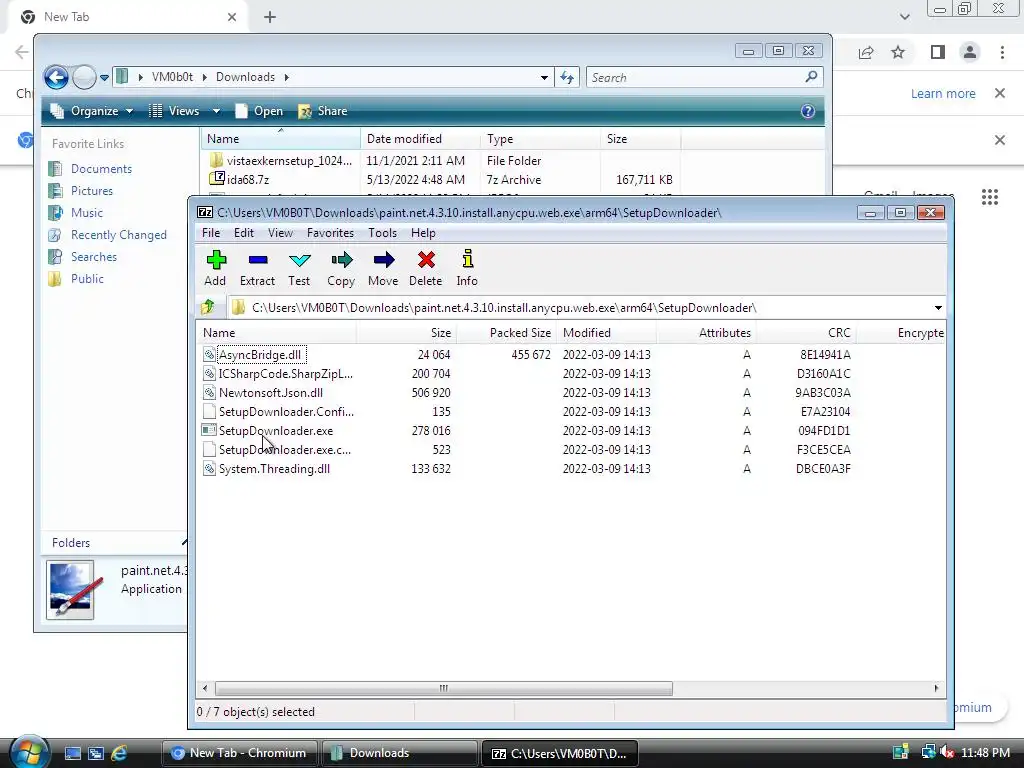Select SetupDownloader.exe.c... file
Screen dimensions: 1024x768
pos(285,449)
